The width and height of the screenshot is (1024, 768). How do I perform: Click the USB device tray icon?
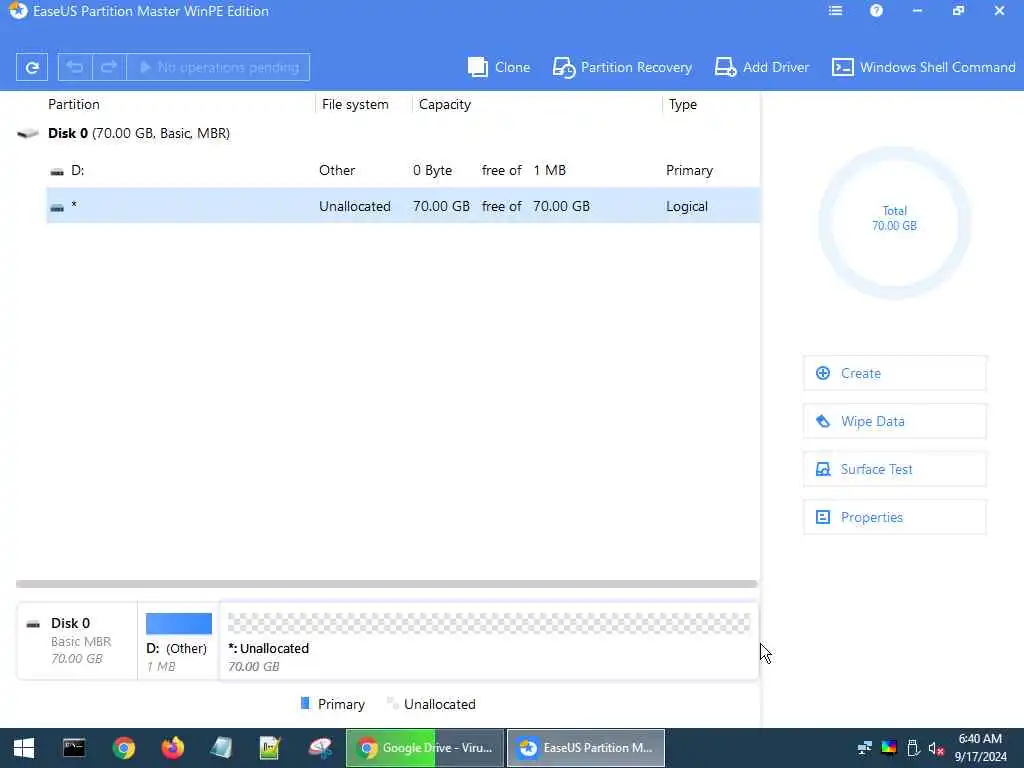pos(913,748)
